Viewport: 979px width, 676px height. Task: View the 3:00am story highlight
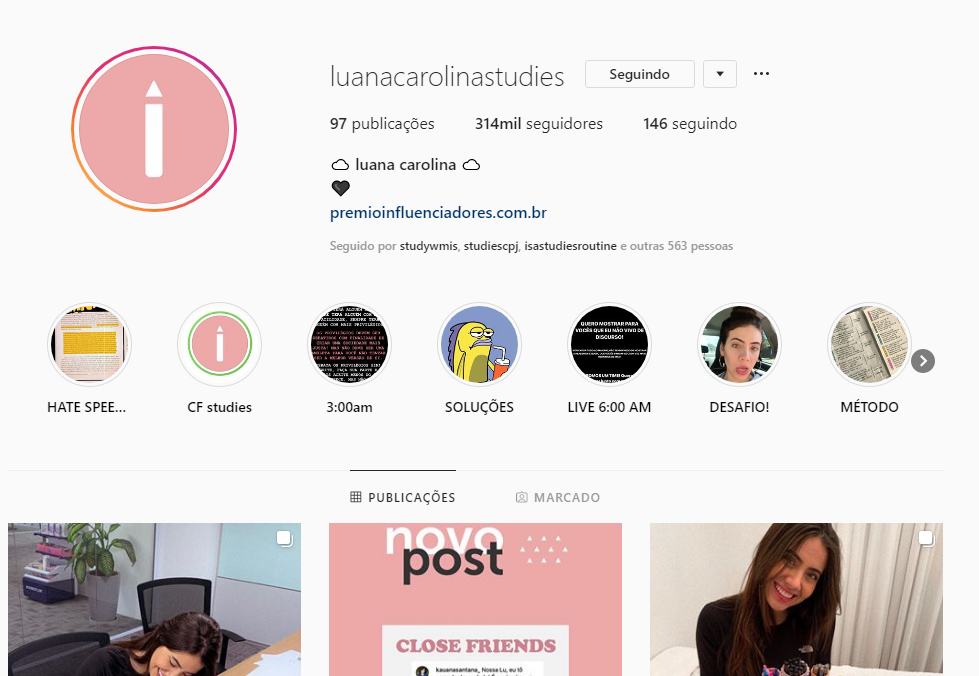[349, 345]
